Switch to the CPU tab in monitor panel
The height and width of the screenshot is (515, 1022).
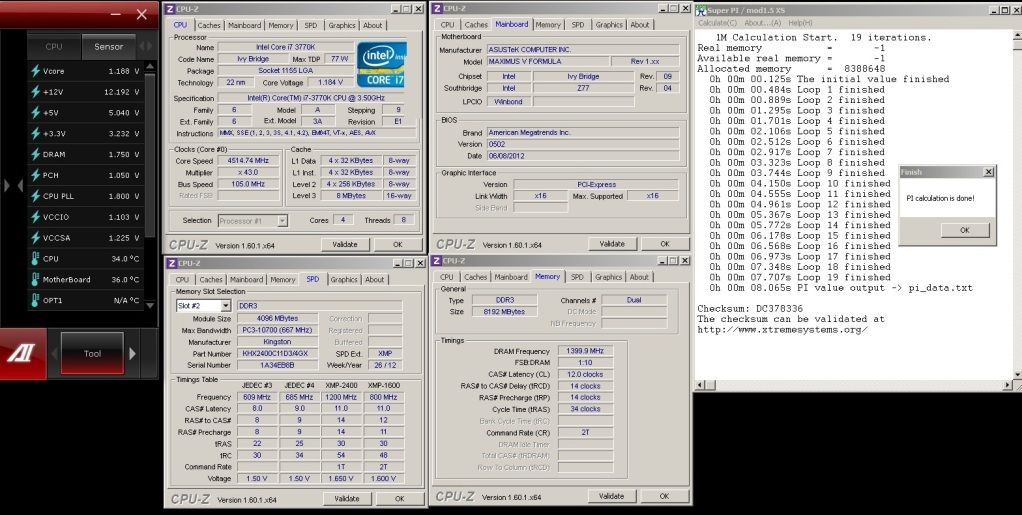coord(54,46)
